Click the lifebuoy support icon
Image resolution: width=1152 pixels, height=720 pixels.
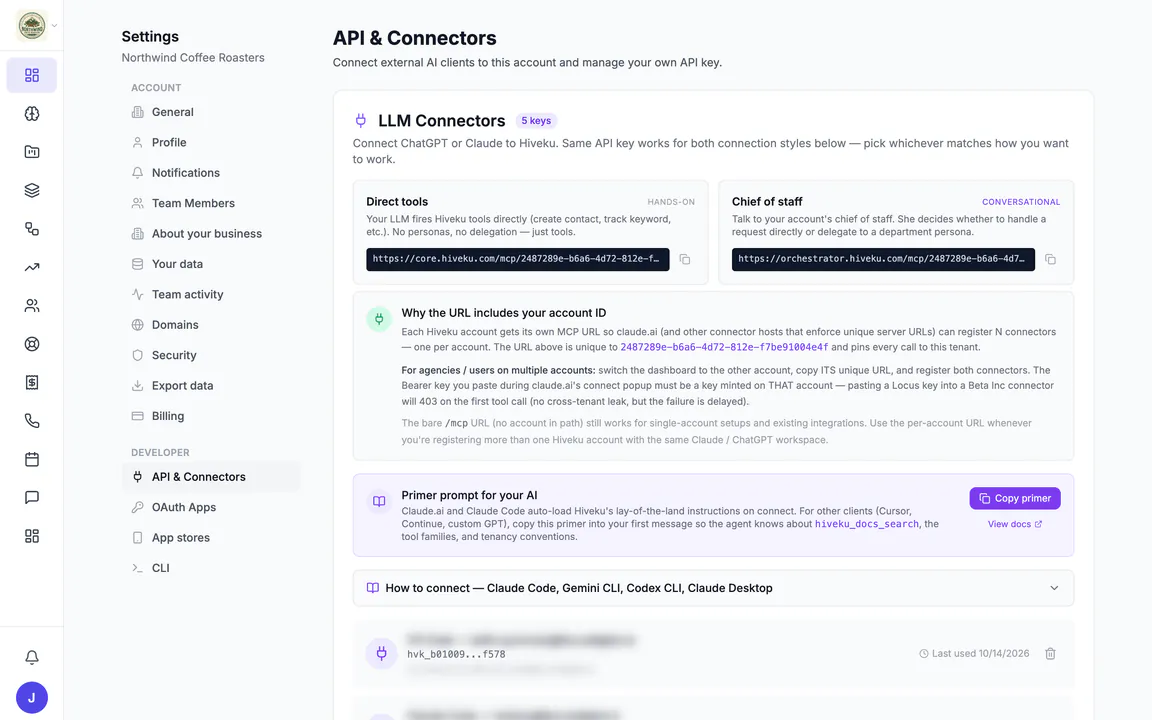click(x=32, y=344)
